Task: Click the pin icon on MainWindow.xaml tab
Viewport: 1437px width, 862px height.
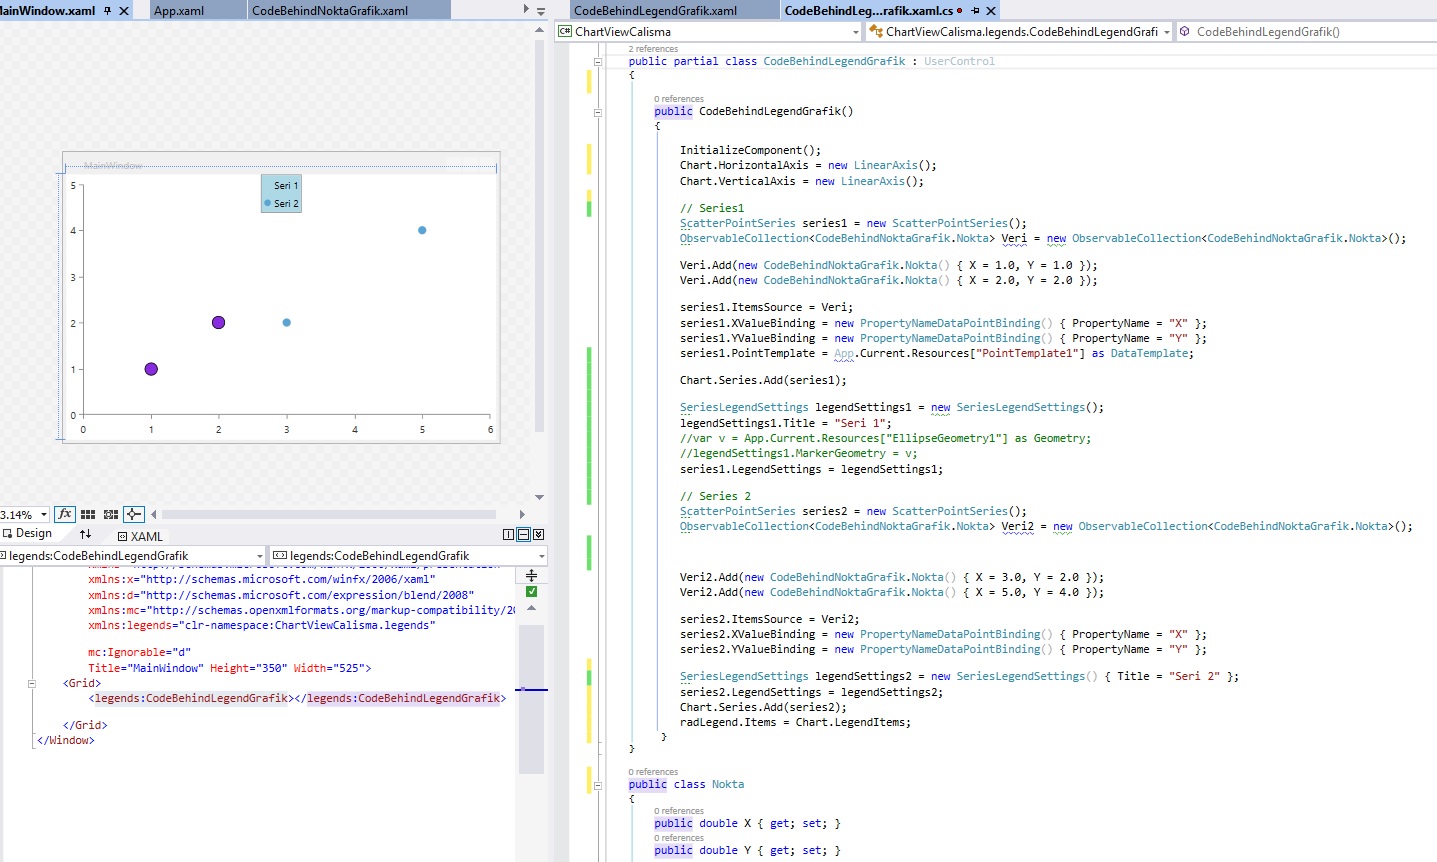Action: click(x=108, y=10)
